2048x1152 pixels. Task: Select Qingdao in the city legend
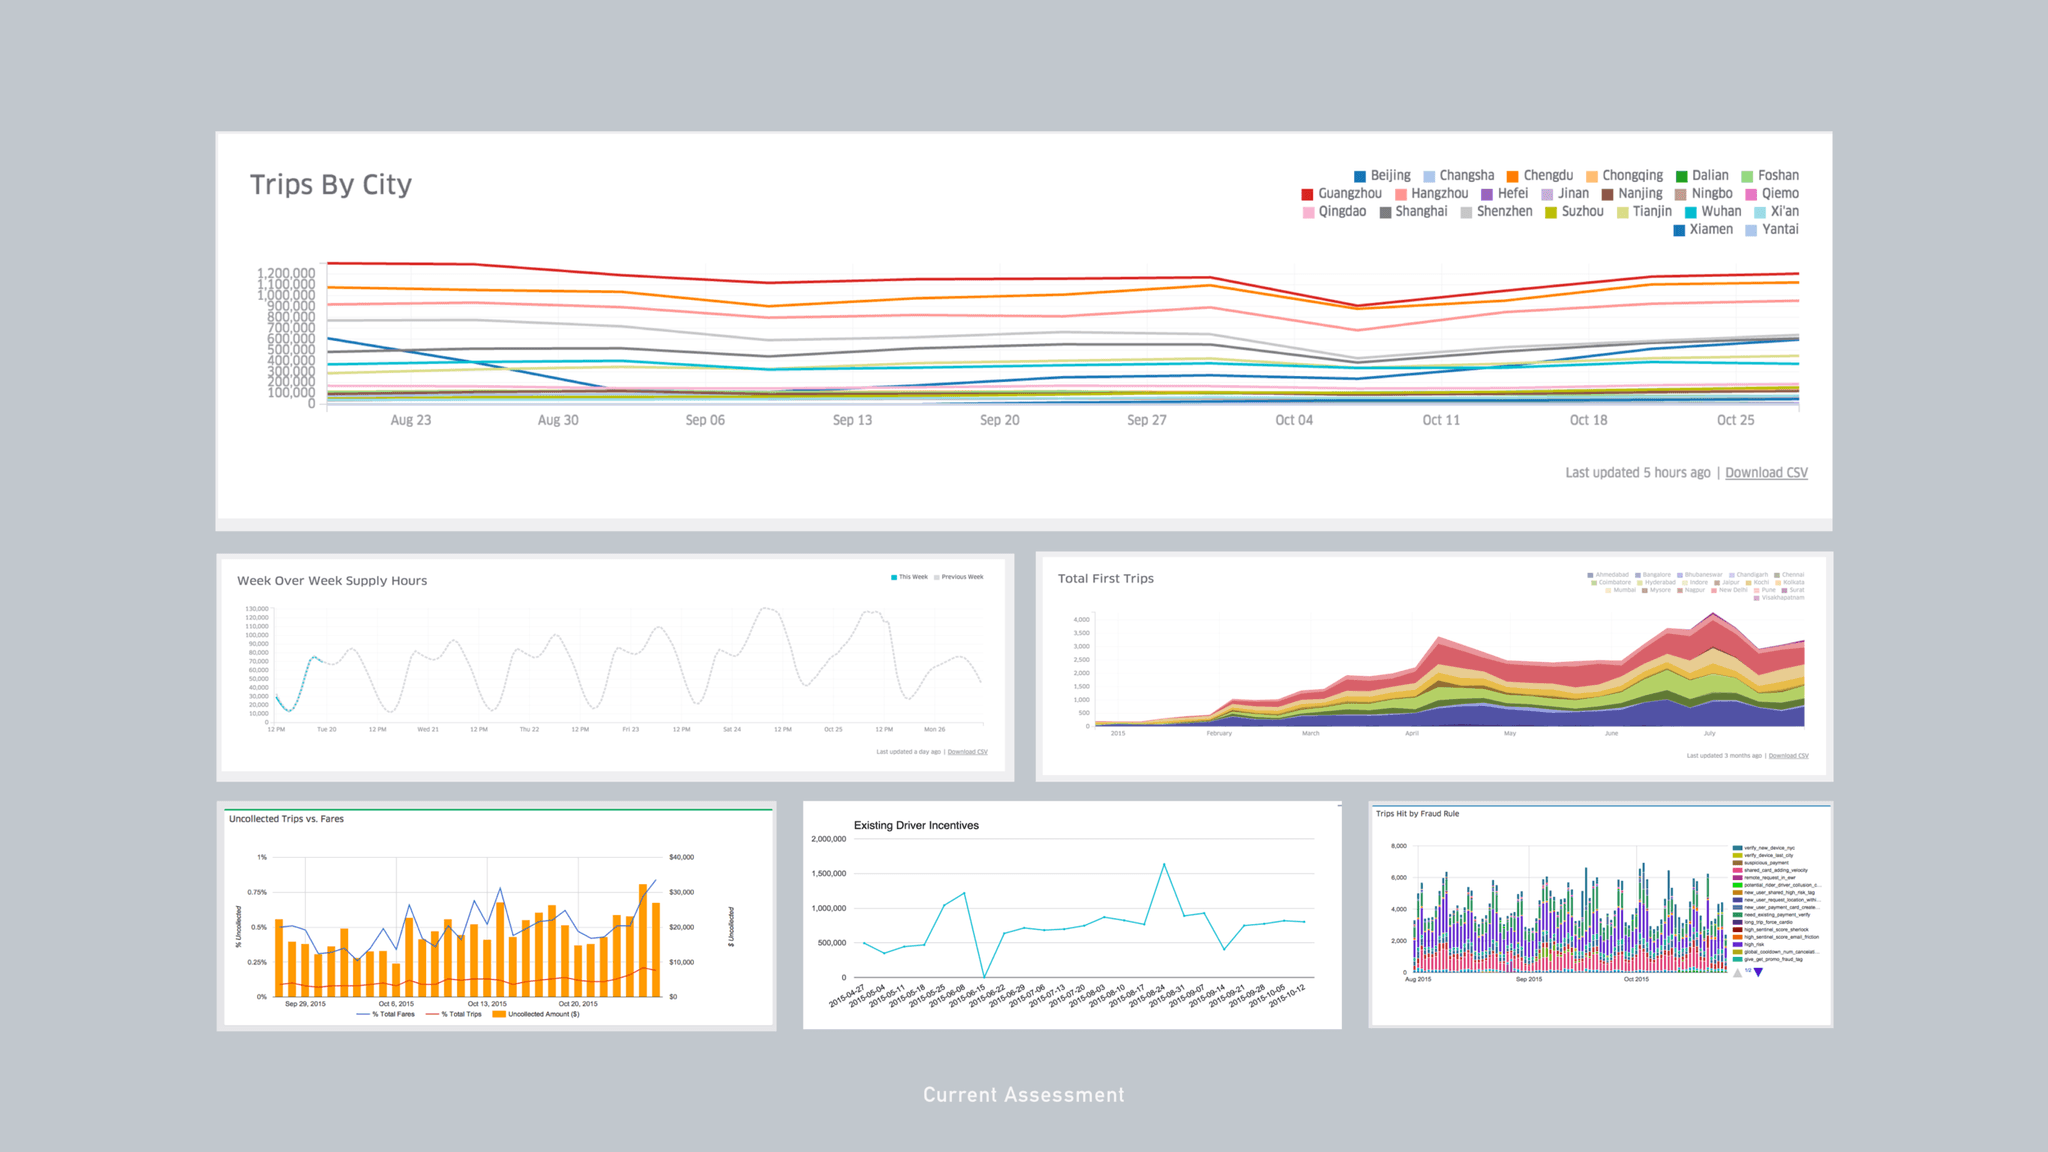pyautogui.click(x=1334, y=211)
